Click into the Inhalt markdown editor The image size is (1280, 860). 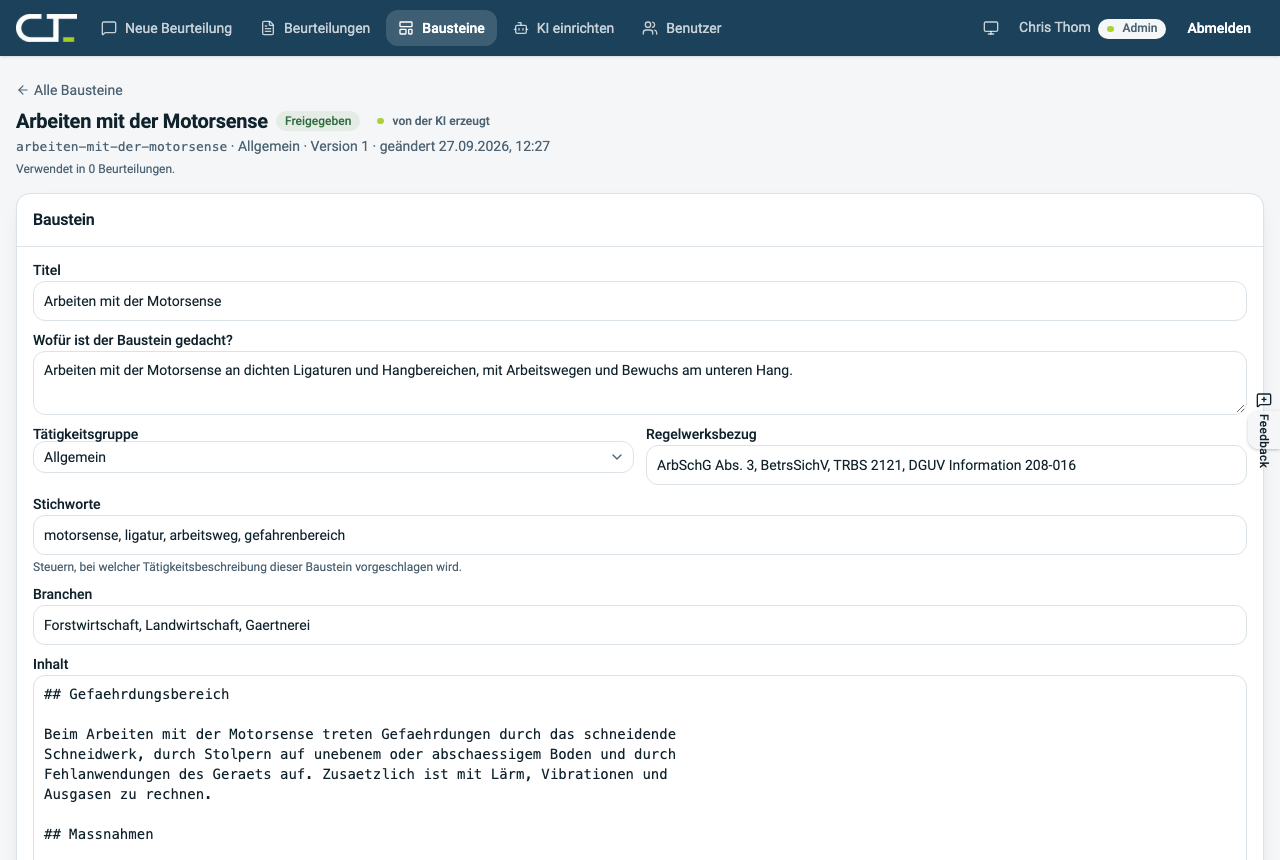640,767
